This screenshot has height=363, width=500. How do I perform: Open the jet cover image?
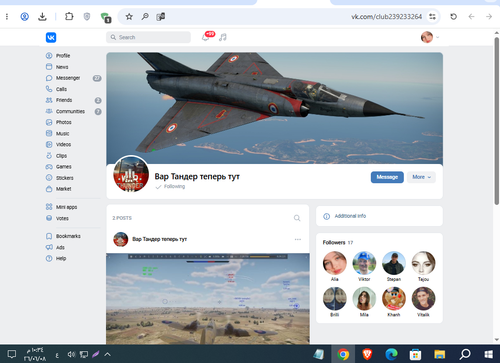click(x=274, y=107)
